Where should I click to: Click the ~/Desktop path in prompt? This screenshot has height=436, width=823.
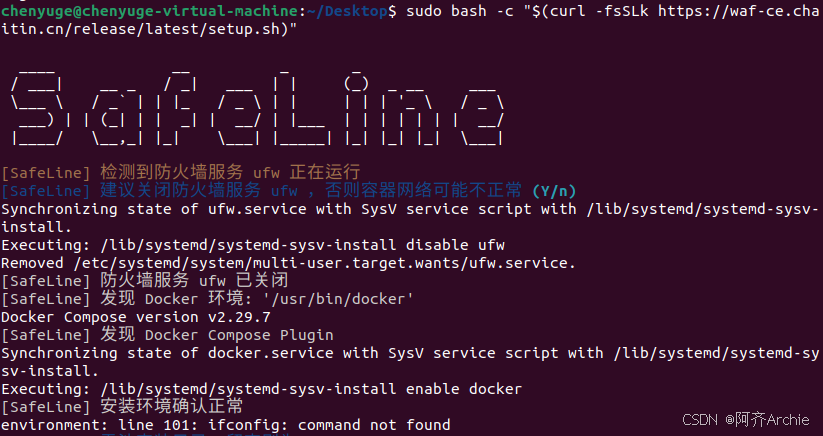point(347,10)
